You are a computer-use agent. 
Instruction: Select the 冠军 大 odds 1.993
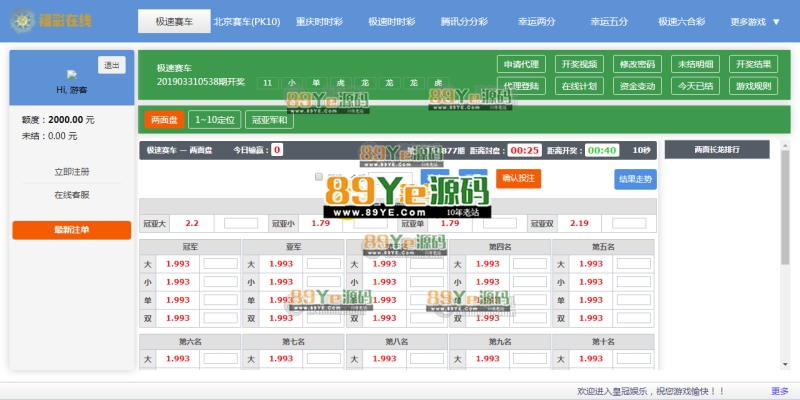(x=178, y=264)
